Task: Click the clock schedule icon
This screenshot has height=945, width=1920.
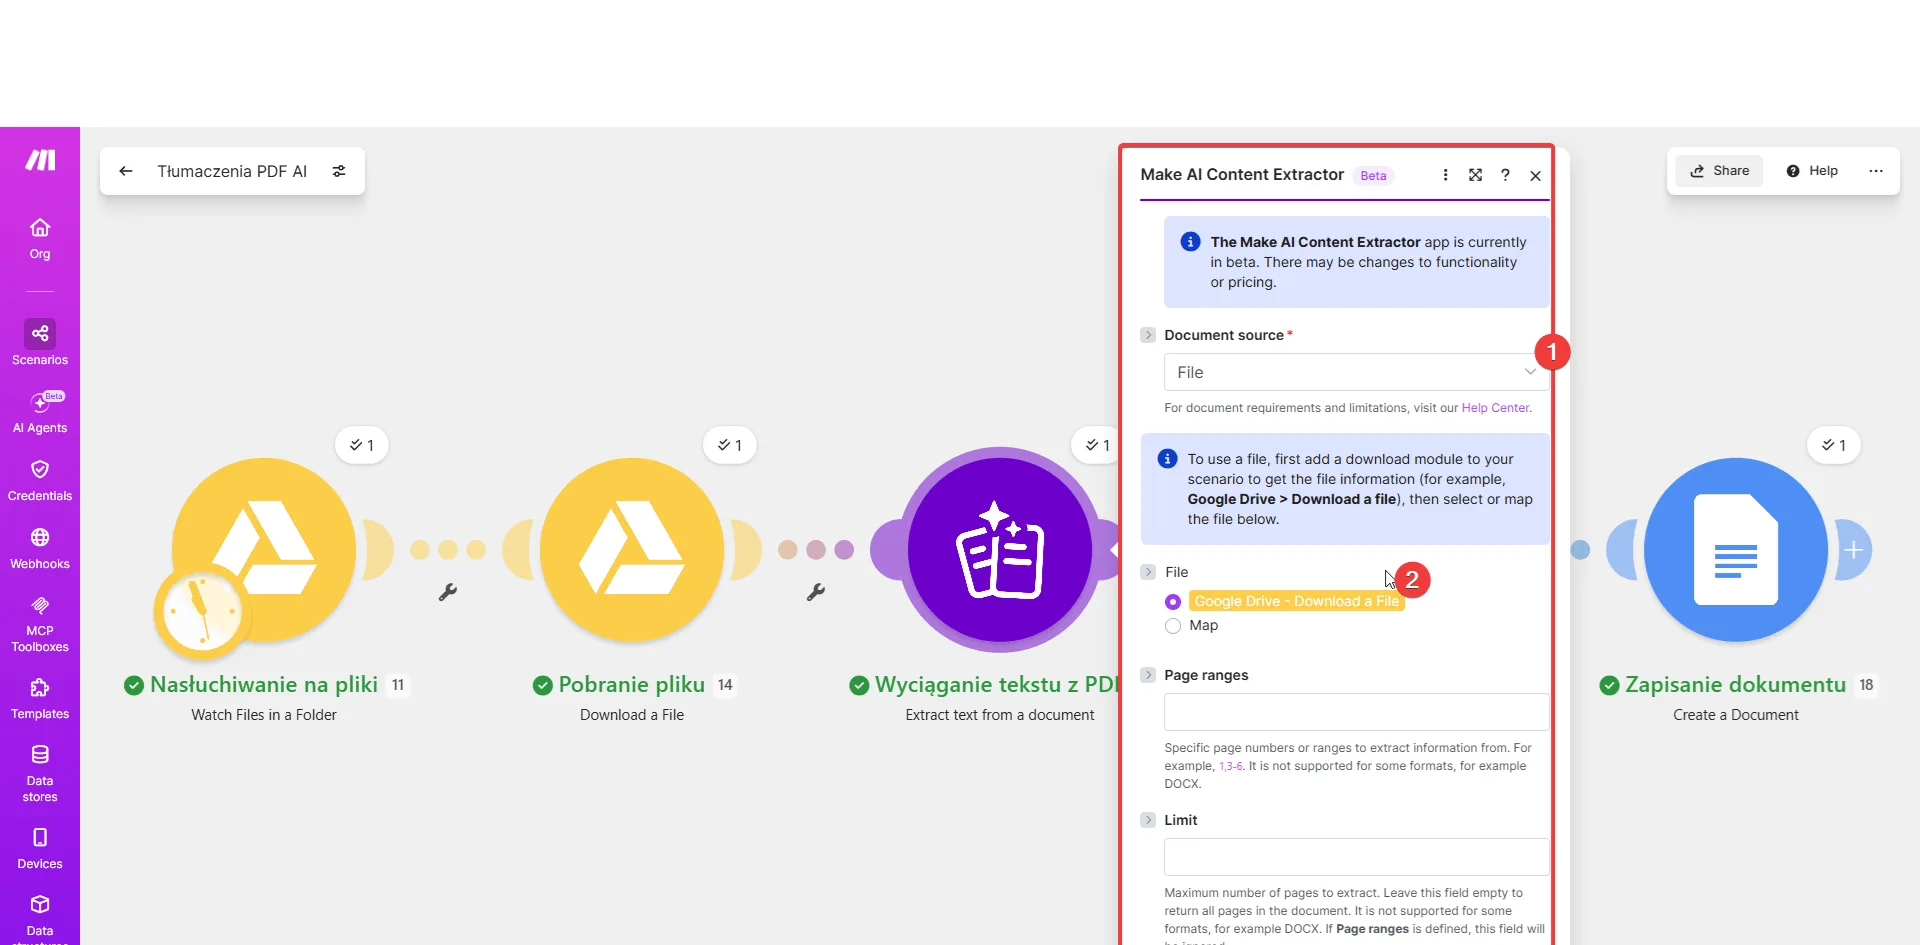Action: coord(203,612)
